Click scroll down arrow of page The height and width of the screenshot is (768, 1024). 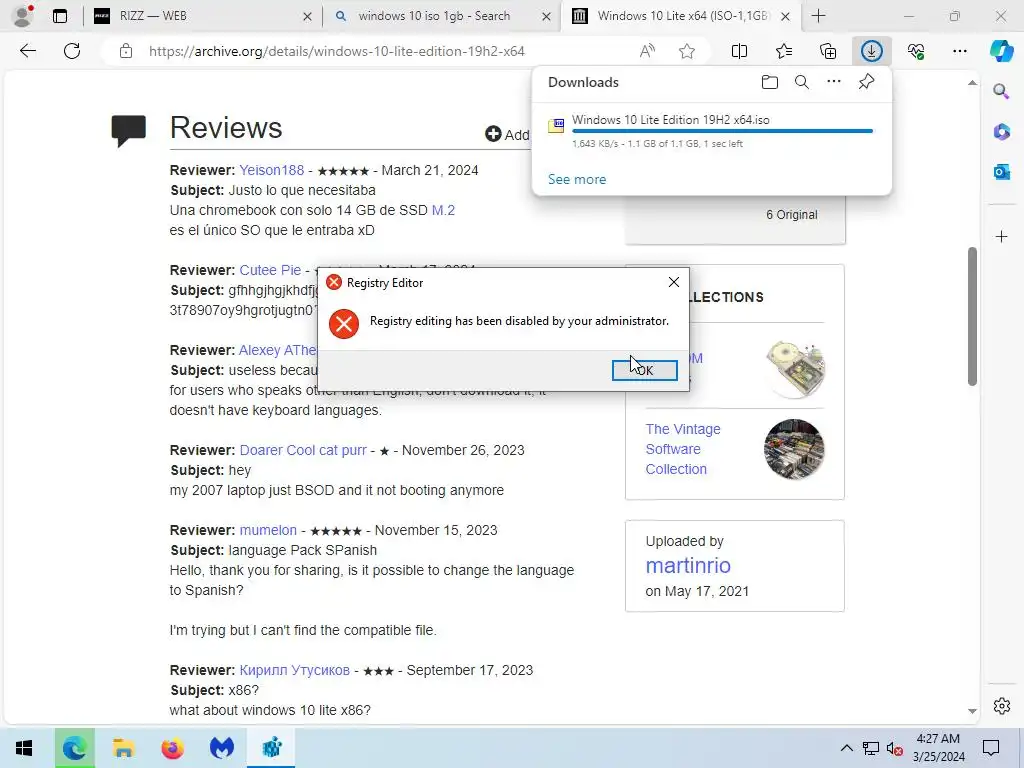coord(972,711)
